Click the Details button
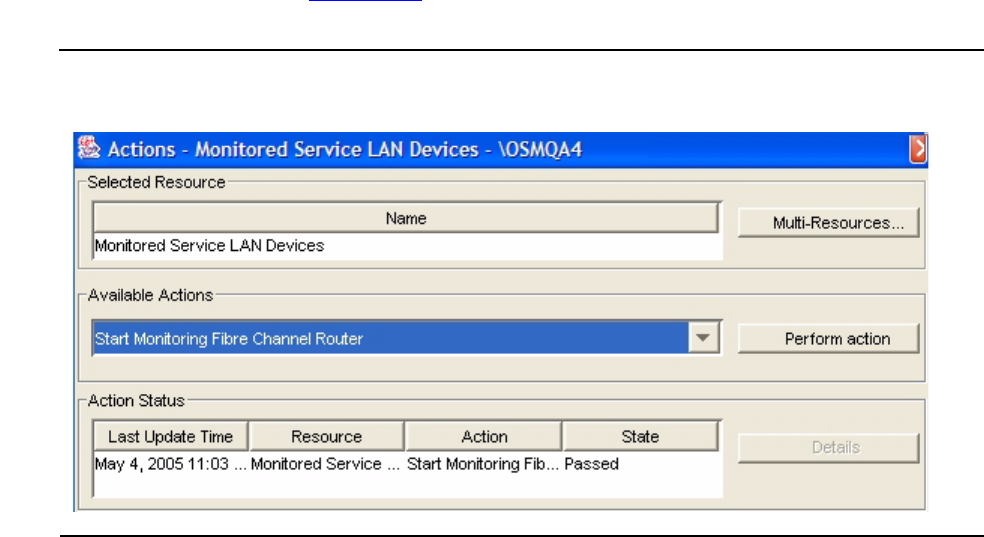Image resolution: width=984 pixels, height=537 pixels. click(x=828, y=448)
